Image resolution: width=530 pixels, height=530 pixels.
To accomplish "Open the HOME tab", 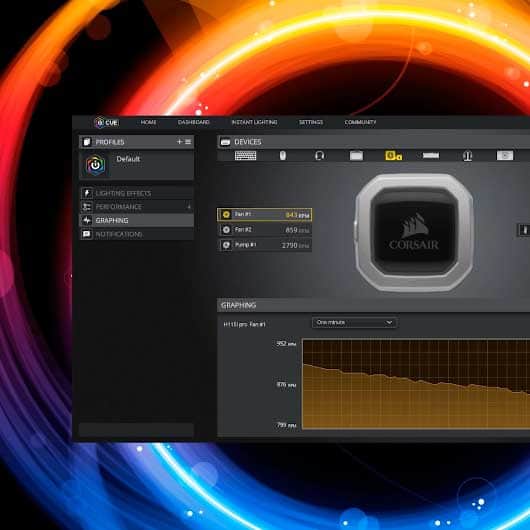I will pyautogui.click(x=148, y=122).
